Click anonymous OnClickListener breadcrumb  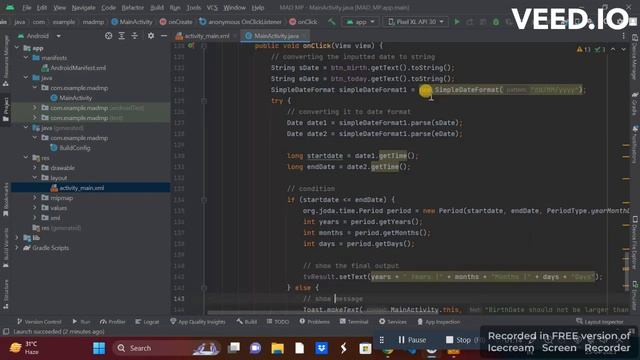click(x=240, y=22)
